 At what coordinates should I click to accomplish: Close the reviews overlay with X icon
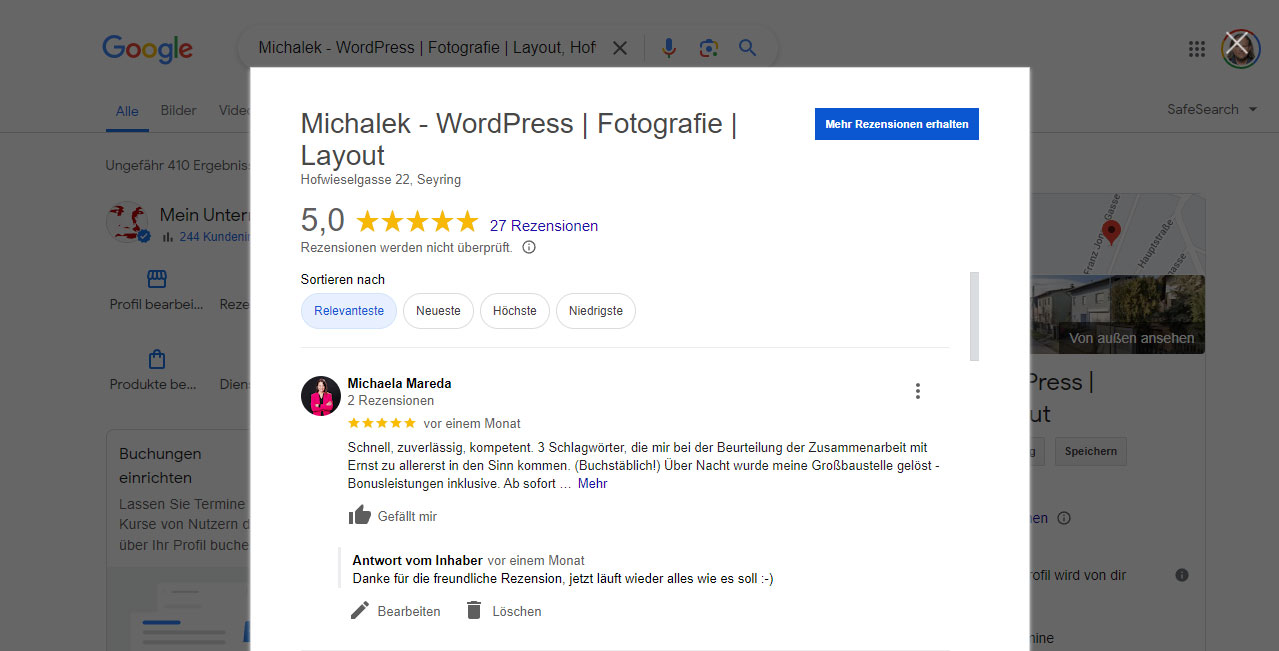[x=1237, y=44]
